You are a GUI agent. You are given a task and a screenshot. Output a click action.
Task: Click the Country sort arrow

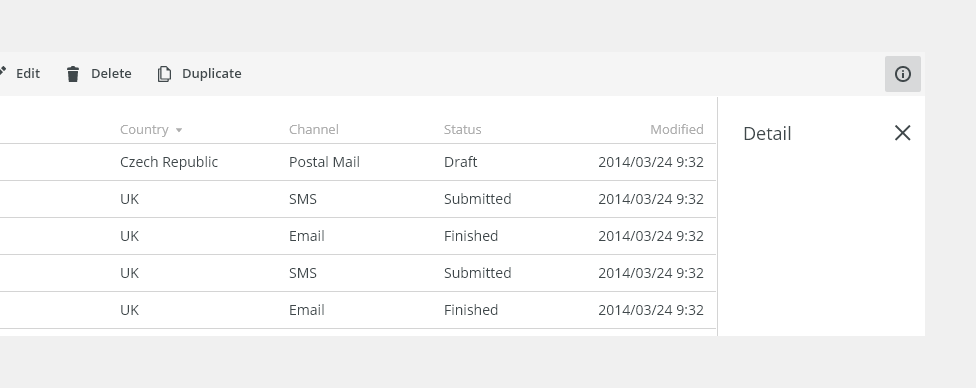[179, 130]
